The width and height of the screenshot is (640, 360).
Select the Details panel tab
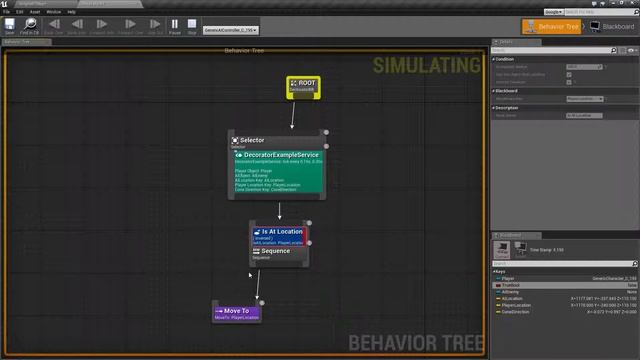pos(516,42)
